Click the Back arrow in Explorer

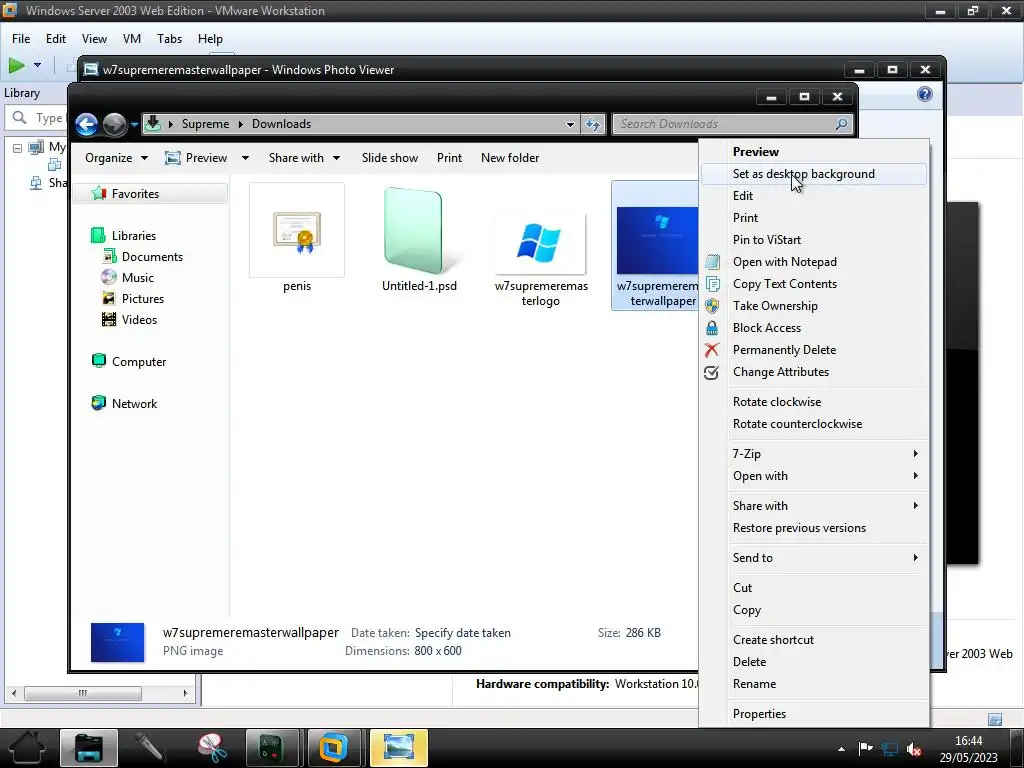[86, 124]
